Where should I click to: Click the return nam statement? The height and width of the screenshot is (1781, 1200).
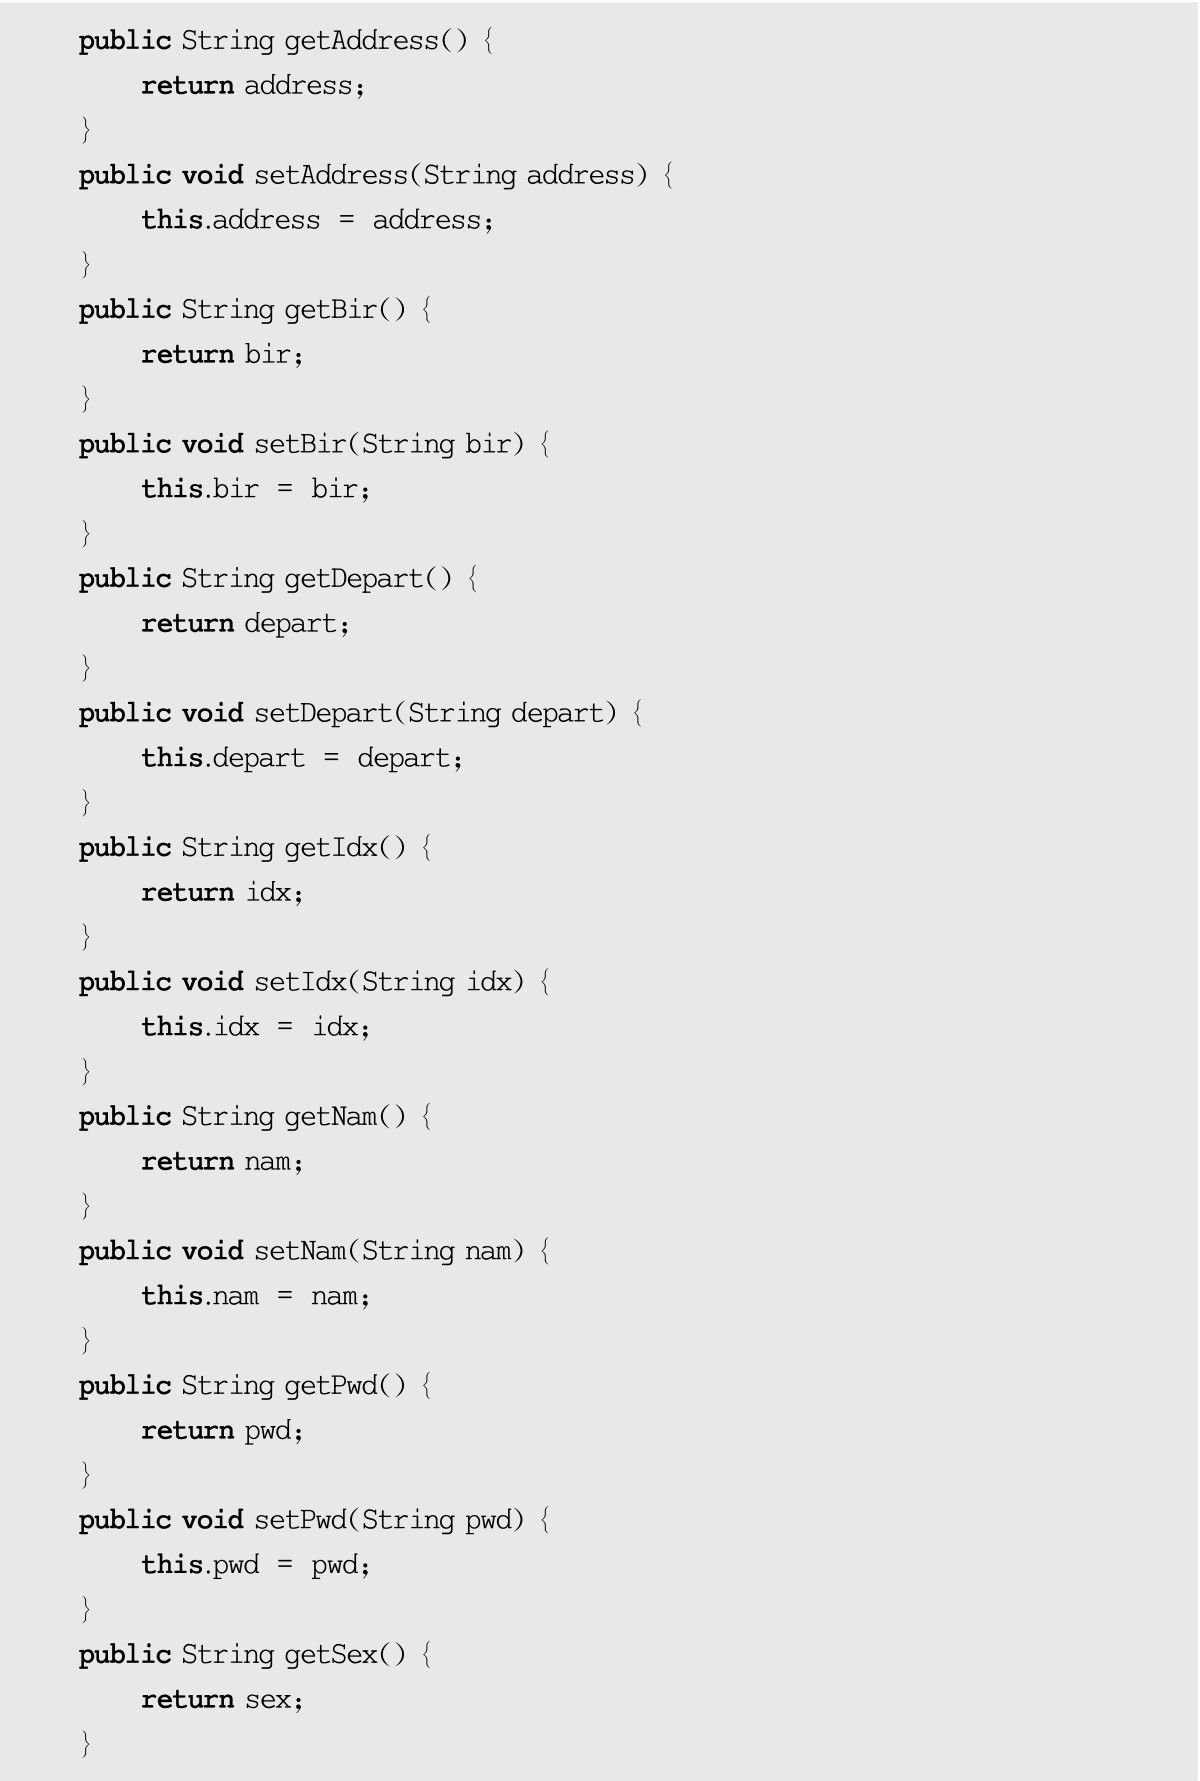pos(222,1162)
